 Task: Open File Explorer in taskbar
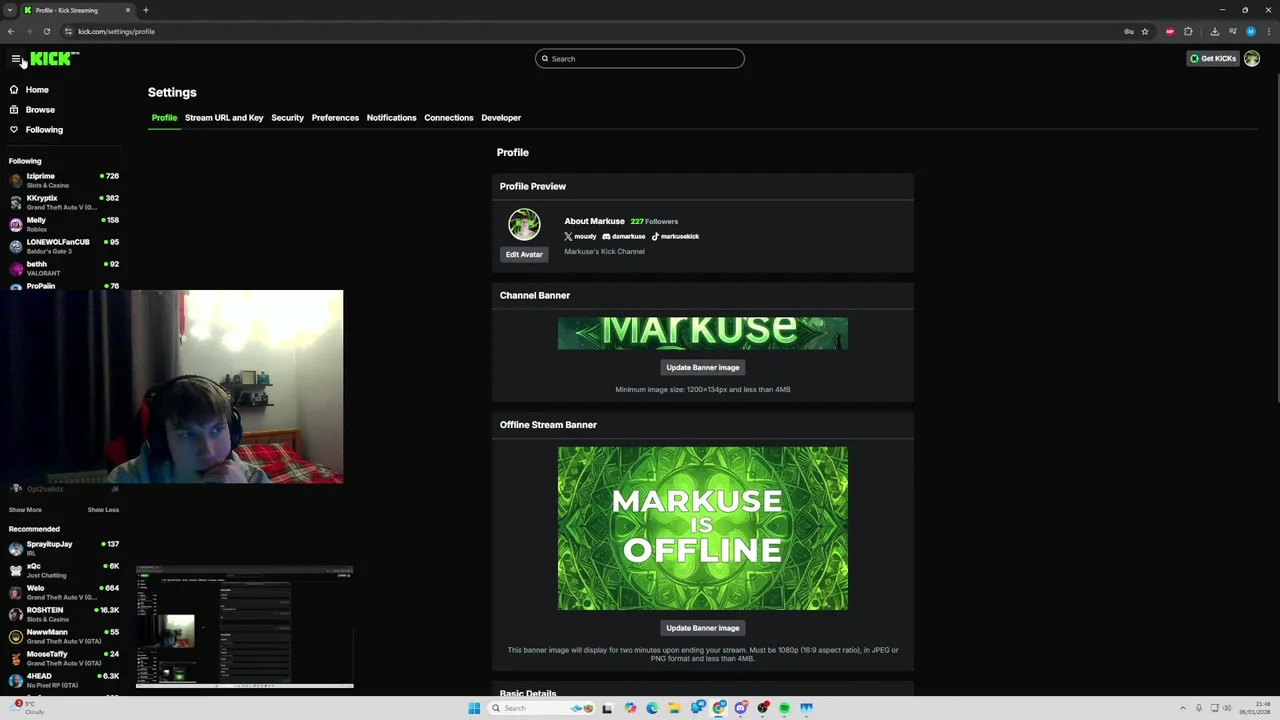point(674,708)
